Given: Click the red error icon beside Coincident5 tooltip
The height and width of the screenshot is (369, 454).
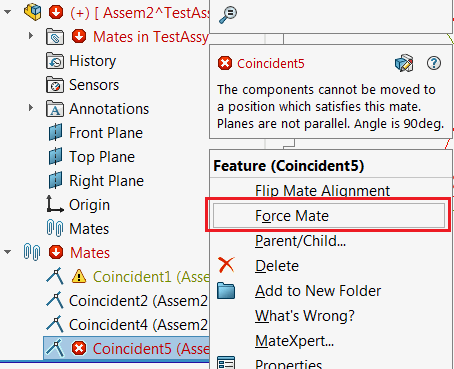Looking at the screenshot, I should [225, 63].
